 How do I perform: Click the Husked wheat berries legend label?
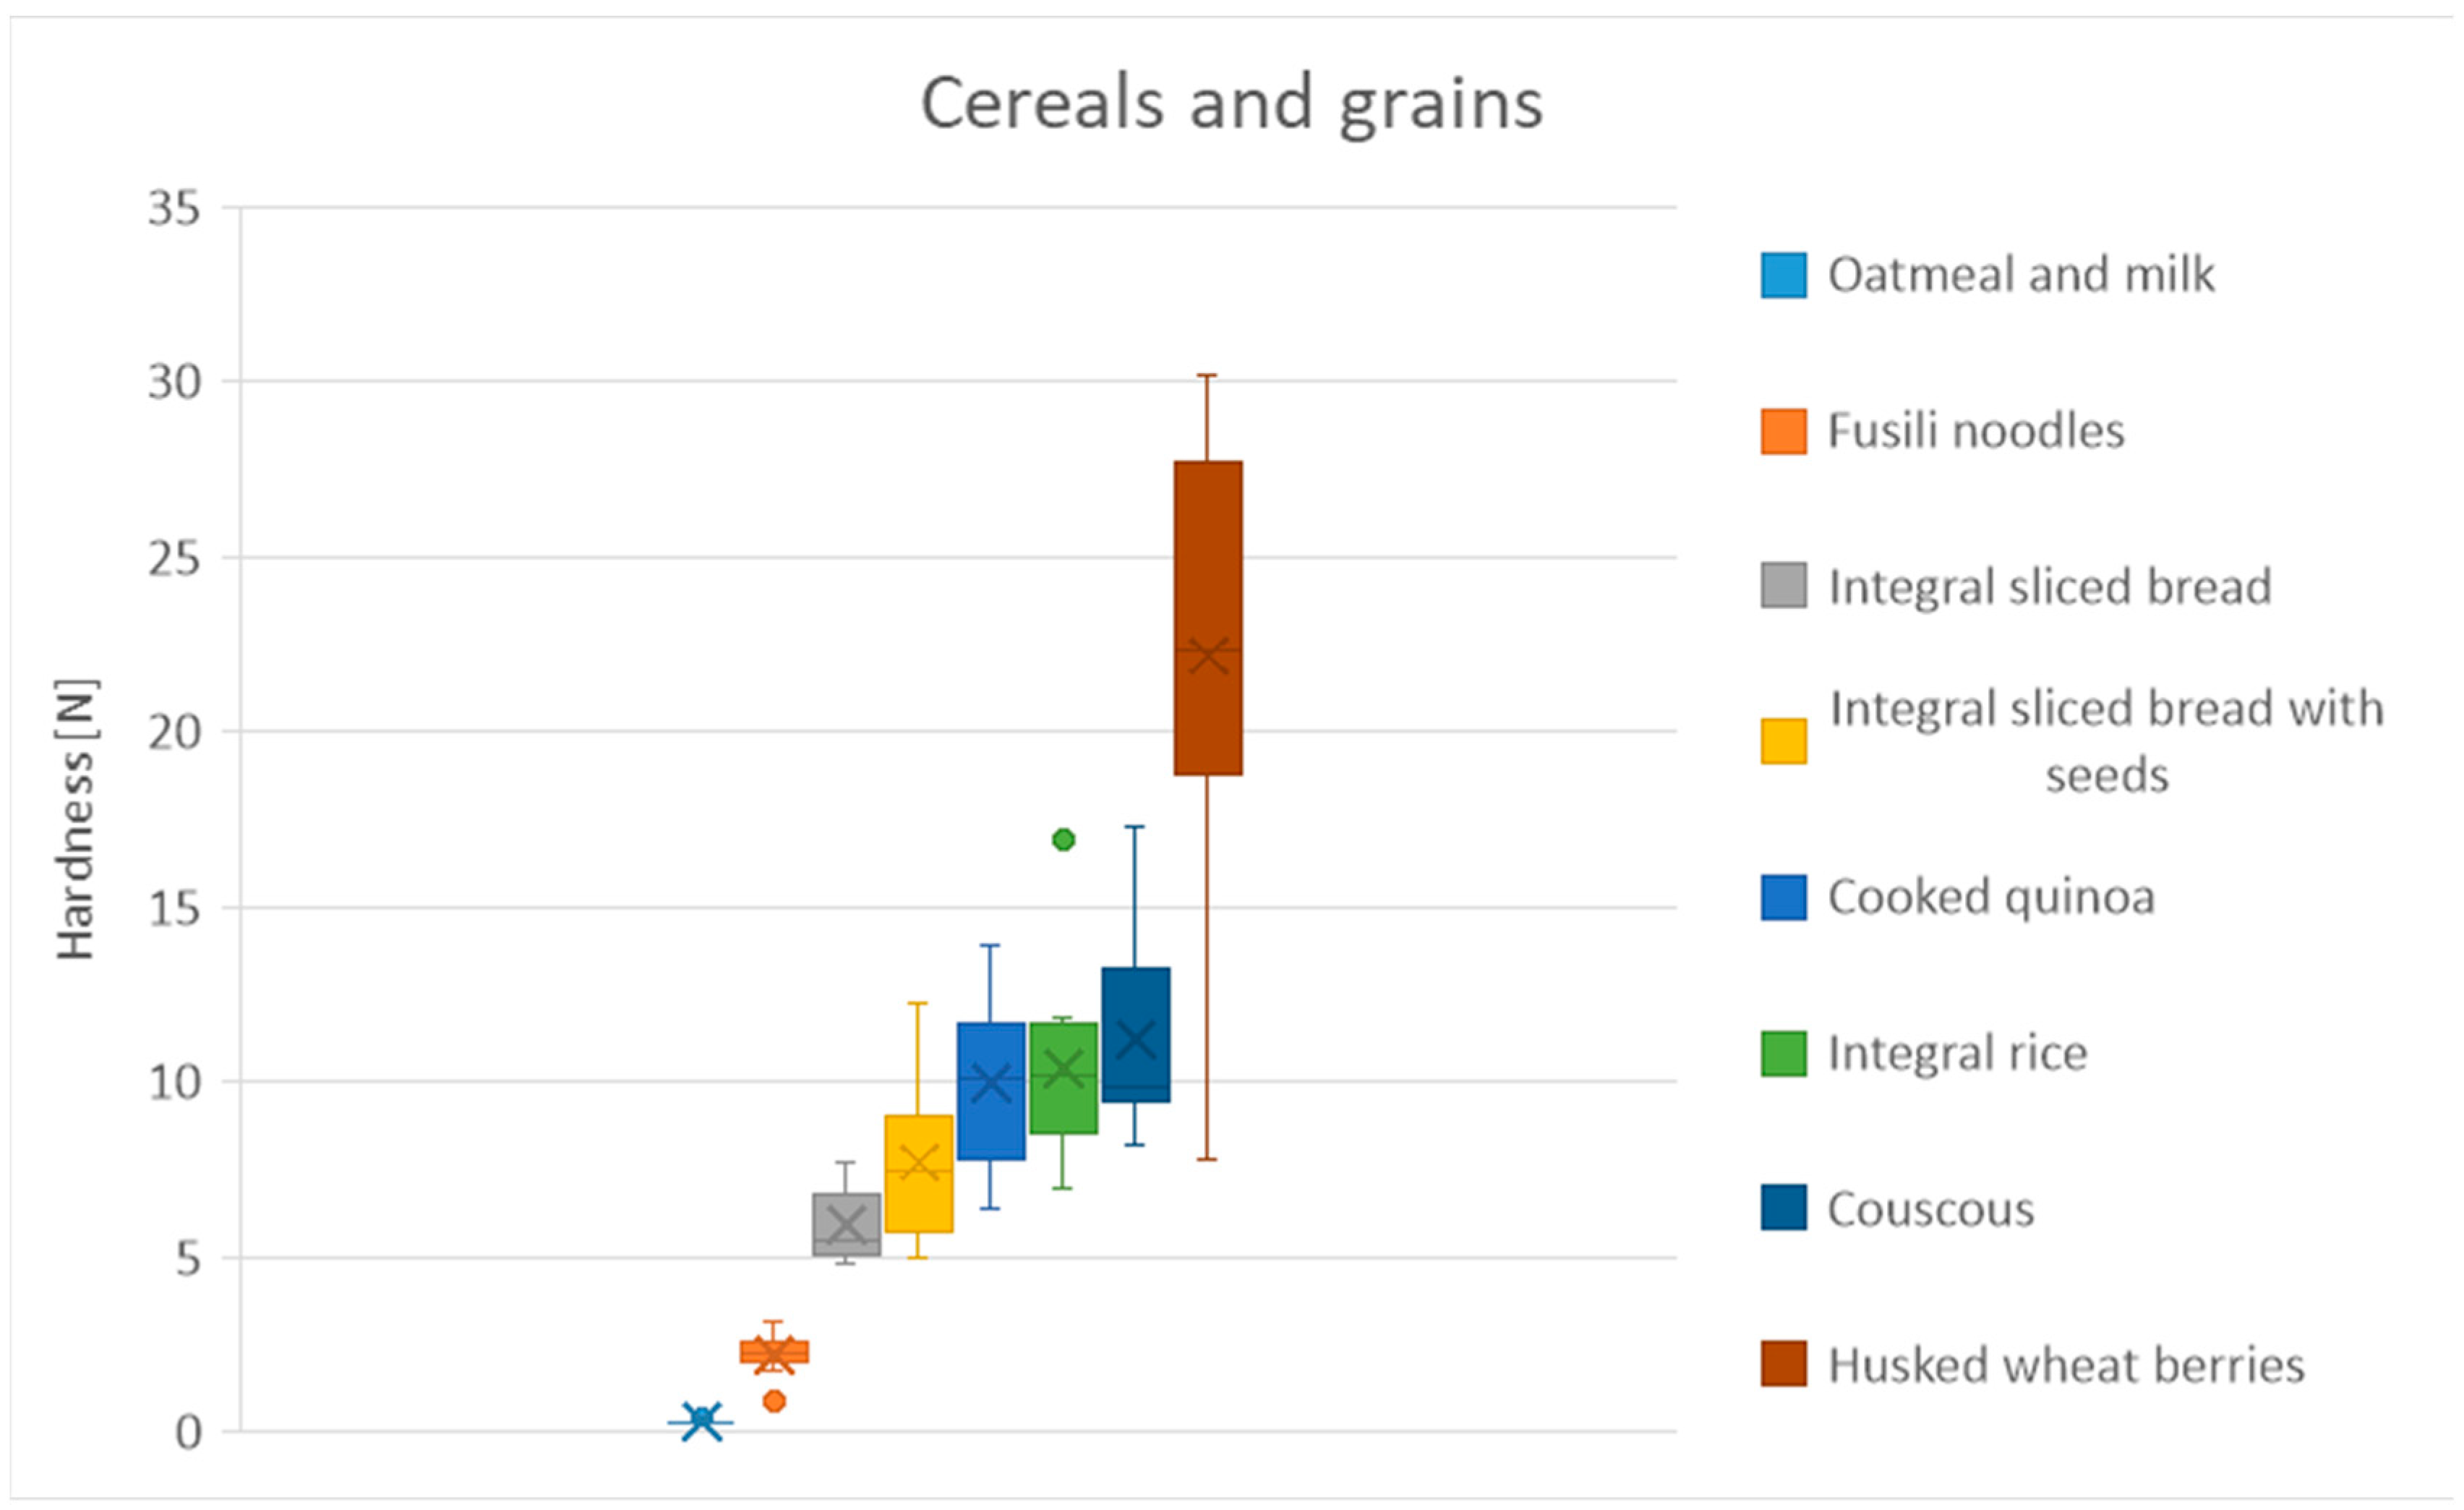pos(2066,1365)
